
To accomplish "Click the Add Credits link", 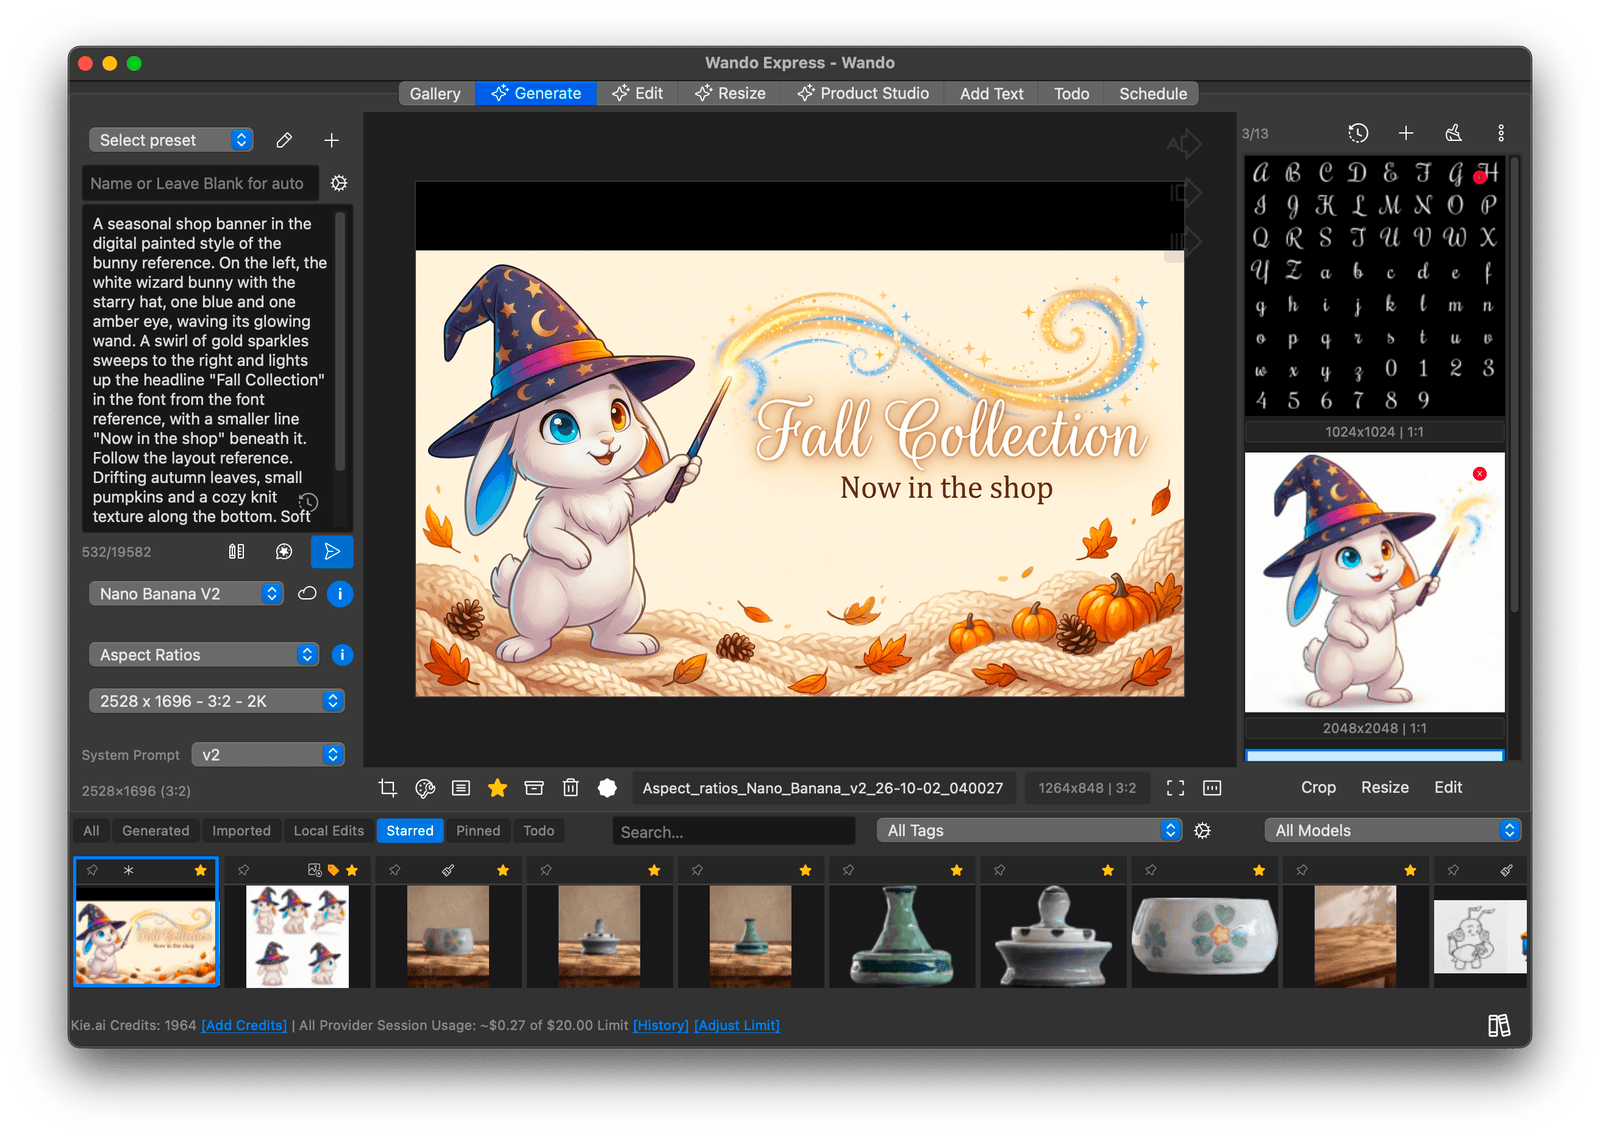I will 244,1025.
